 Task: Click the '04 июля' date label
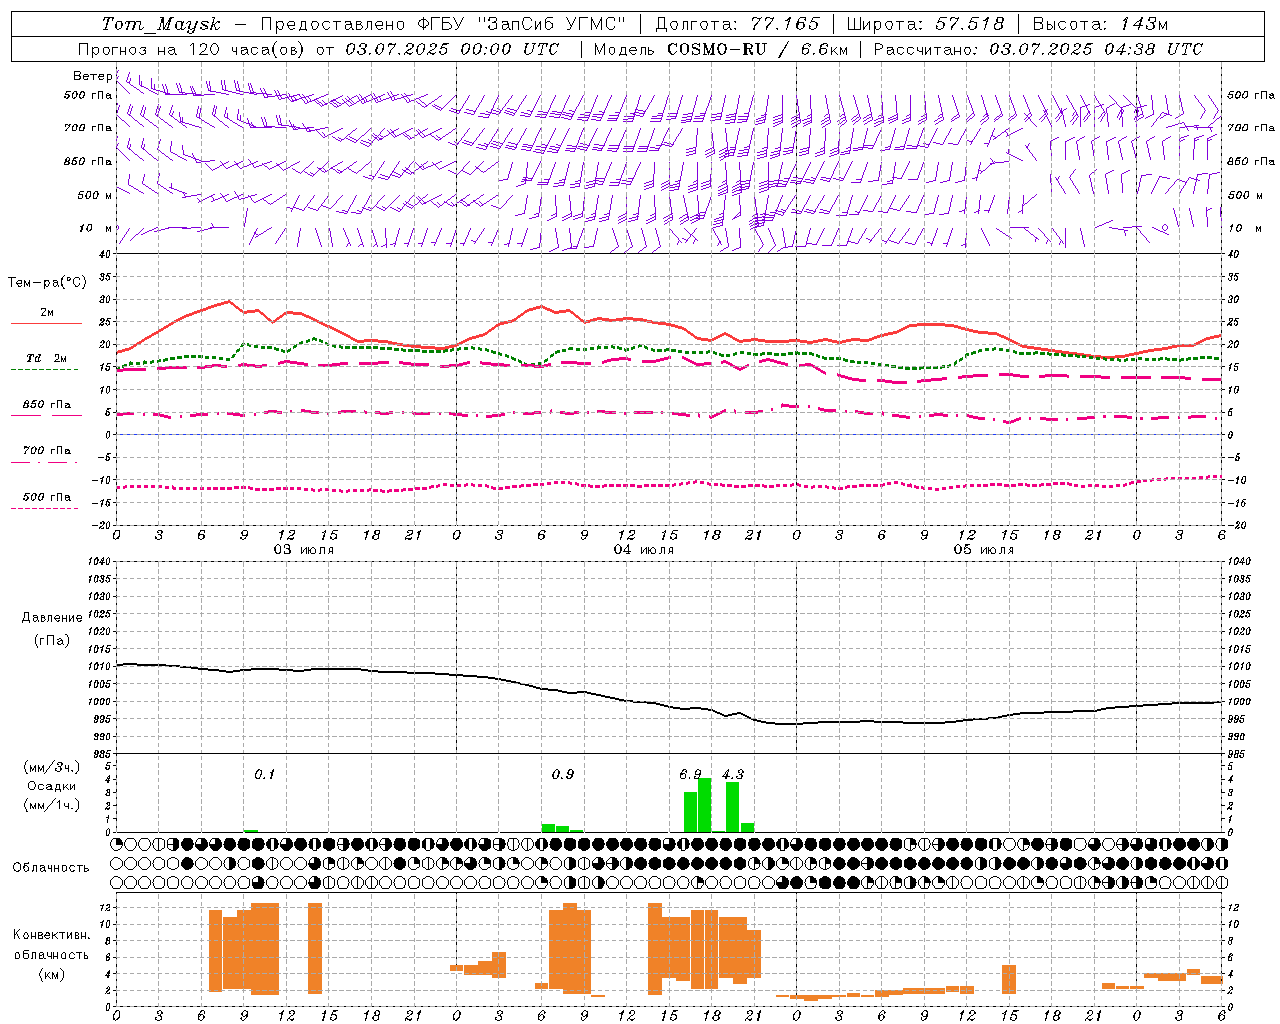(x=644, y=550)
